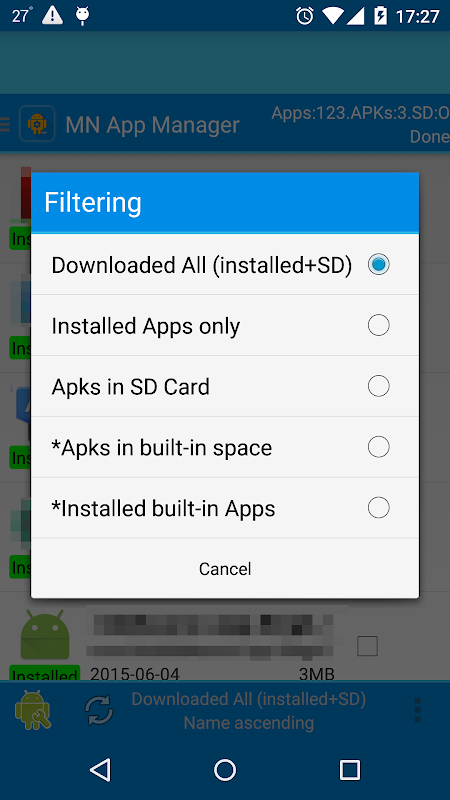Choose the Installed Apps only option
Viewport: 450px width, 800px height.
[x=225, y=326]
